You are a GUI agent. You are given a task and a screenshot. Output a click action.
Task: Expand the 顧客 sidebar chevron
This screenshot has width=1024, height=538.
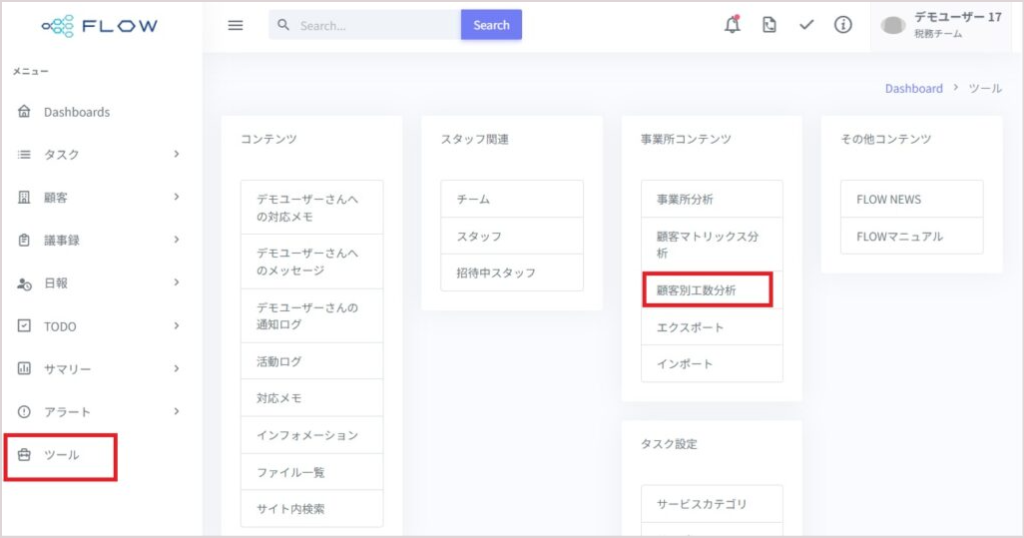[176, 197]
